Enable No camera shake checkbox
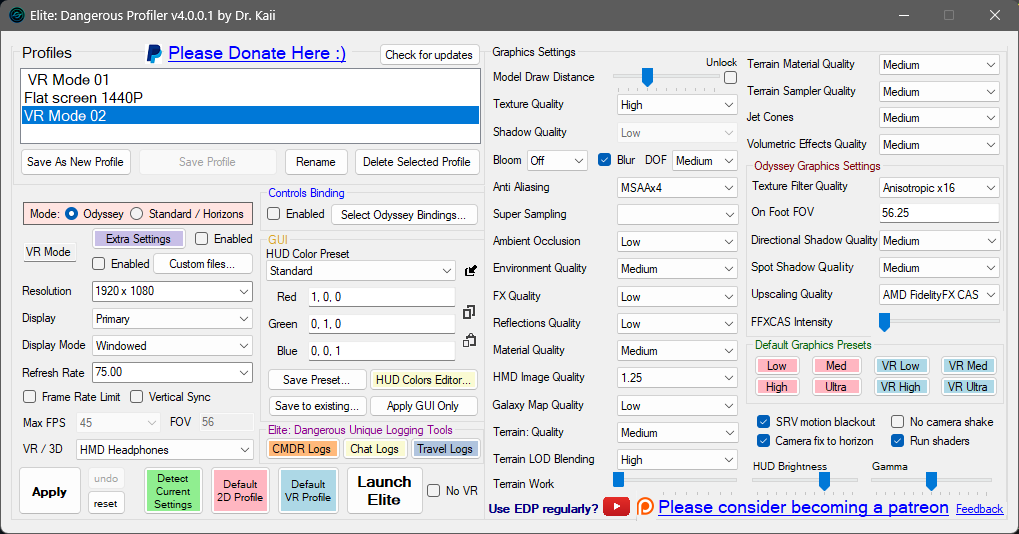1019x534 pixels. click(x=897, y=422)
